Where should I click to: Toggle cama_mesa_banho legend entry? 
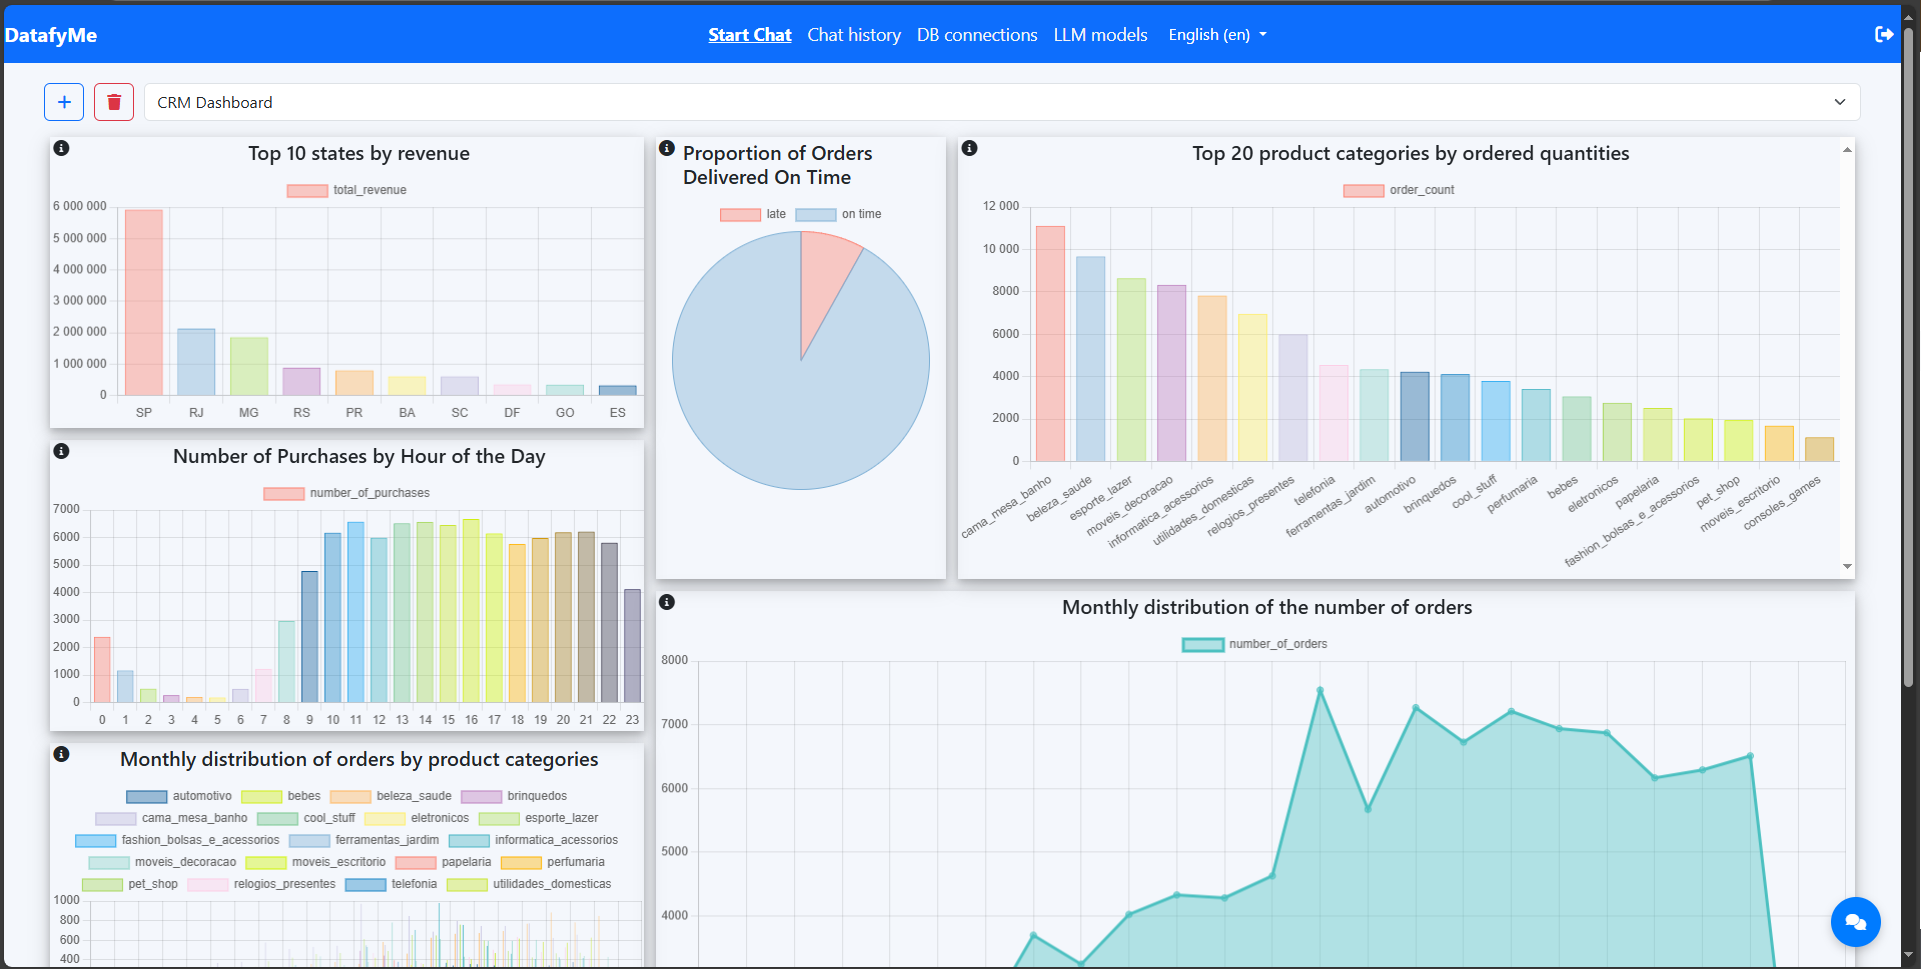point(171,818)
